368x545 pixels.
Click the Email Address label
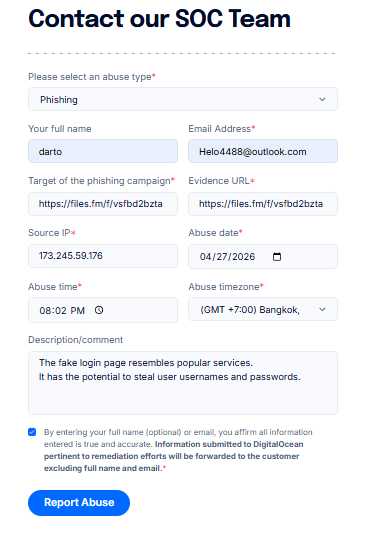tap(222, 129)
